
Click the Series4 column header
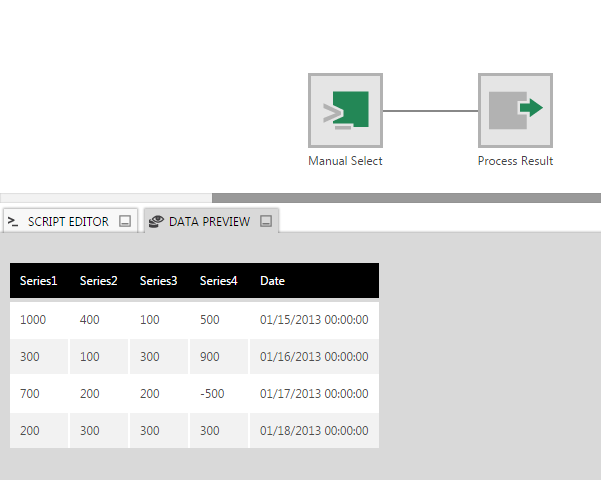coord(218,281)
